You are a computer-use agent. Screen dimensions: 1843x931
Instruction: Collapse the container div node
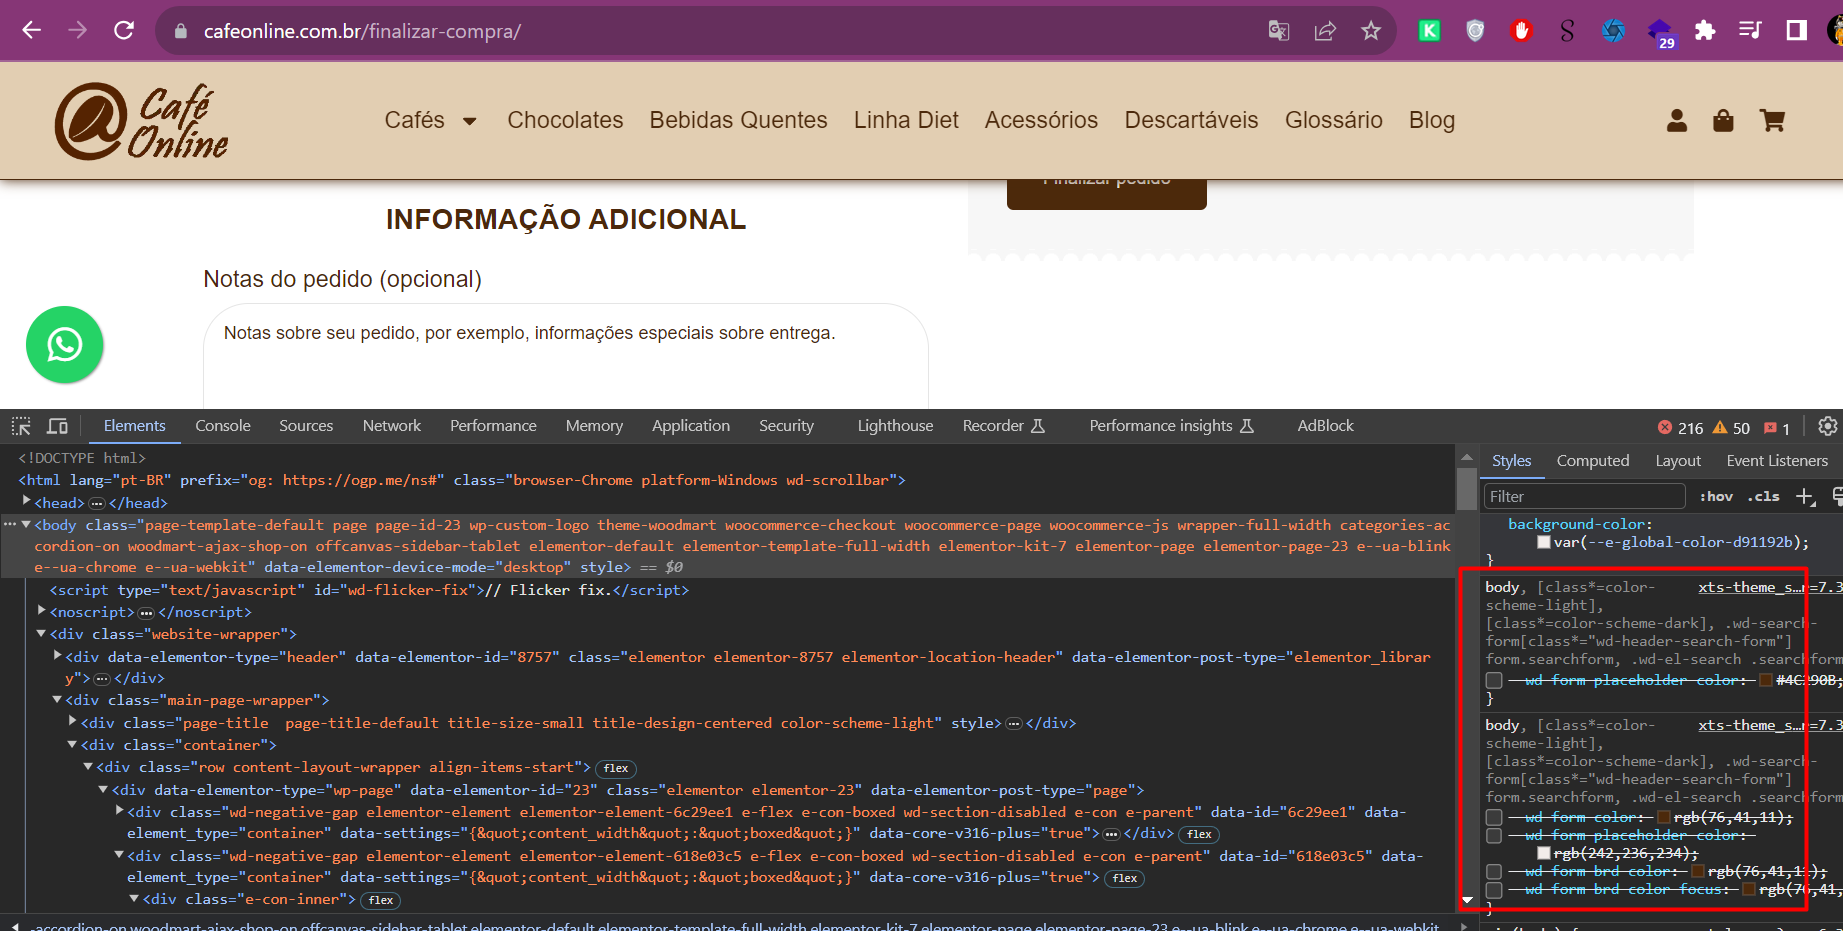(72, 744)
